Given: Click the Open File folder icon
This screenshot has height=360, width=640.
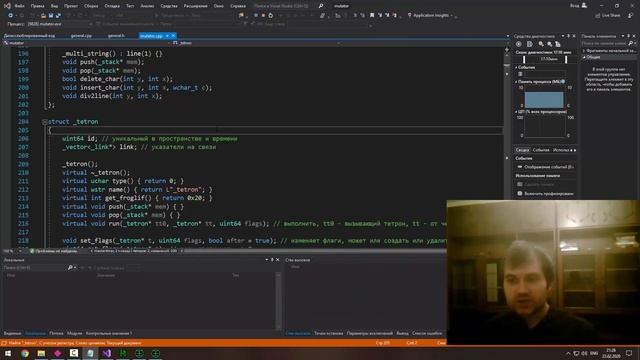Looking at the screenshot, I should coord(43,16).
